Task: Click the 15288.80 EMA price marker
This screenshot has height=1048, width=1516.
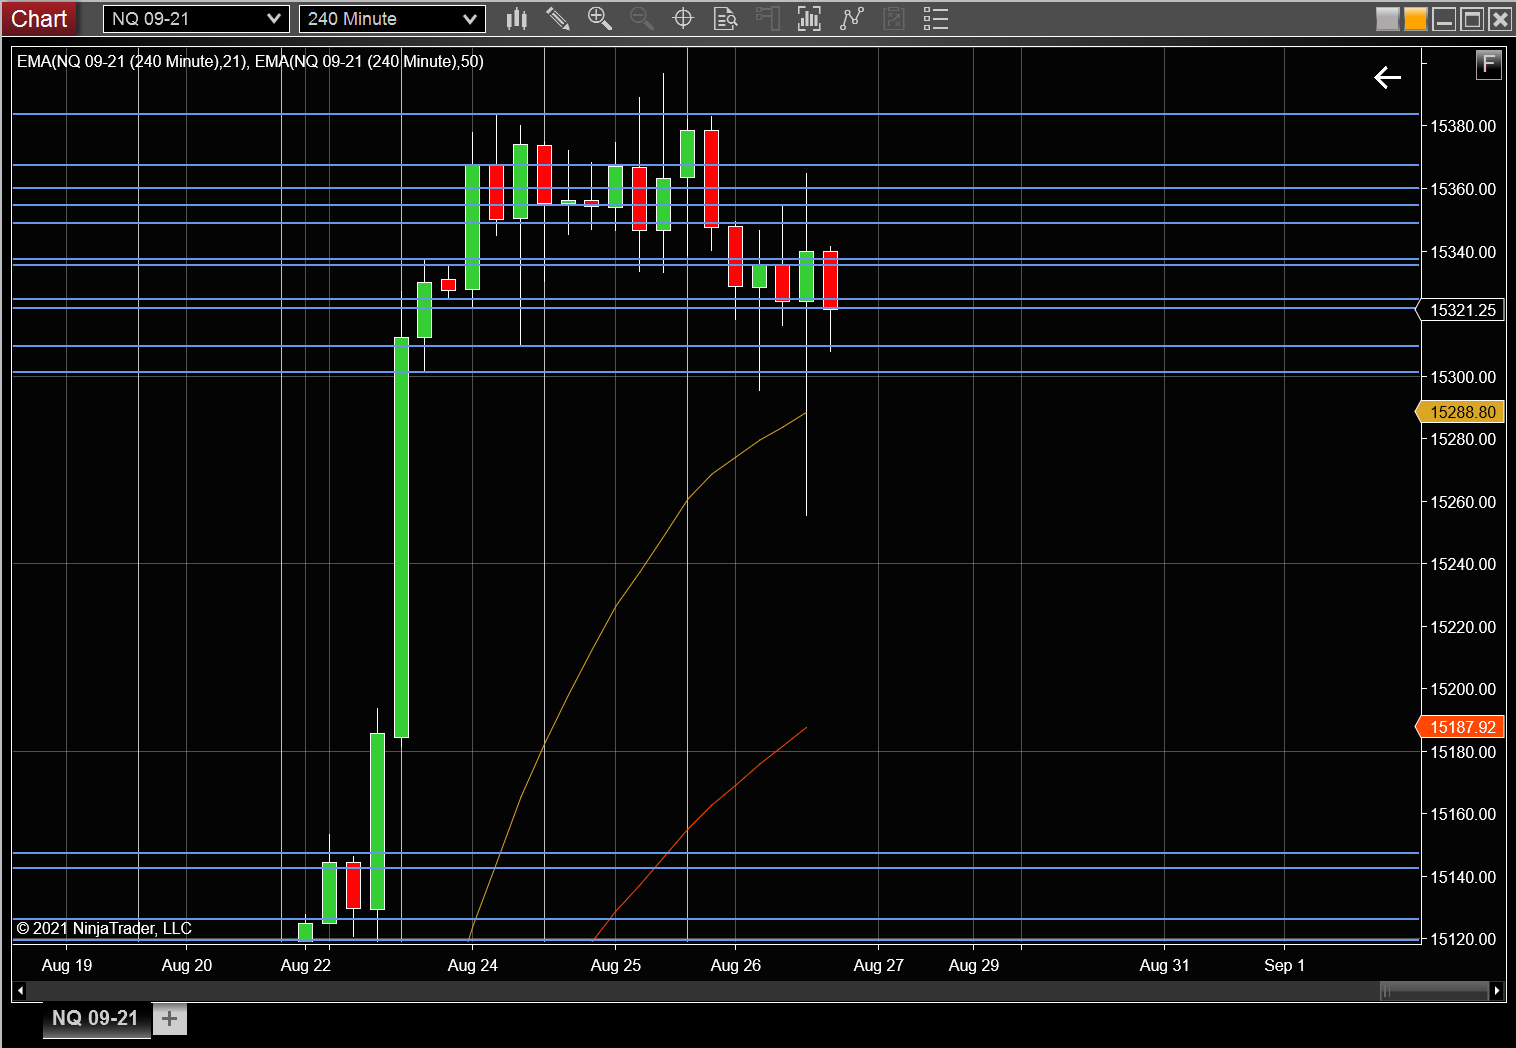Action: [1462, 412]
